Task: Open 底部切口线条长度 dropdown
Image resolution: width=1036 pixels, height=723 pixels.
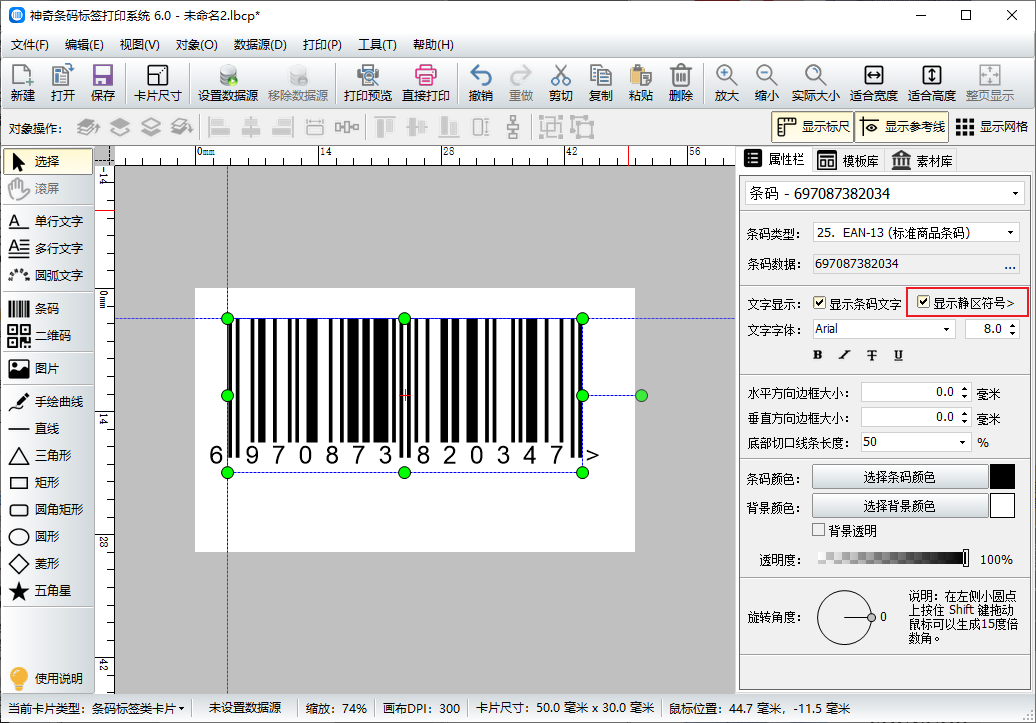Action: coord(963,442)
